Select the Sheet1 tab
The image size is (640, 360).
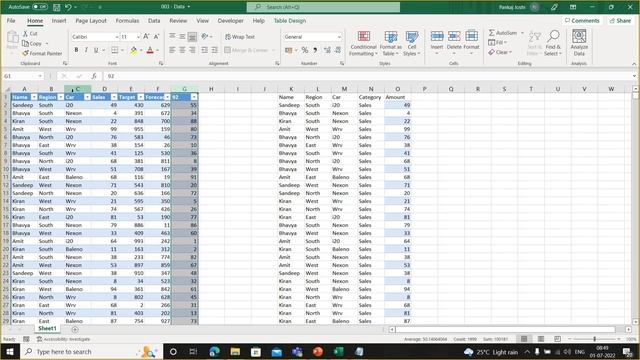coord(47,329)
